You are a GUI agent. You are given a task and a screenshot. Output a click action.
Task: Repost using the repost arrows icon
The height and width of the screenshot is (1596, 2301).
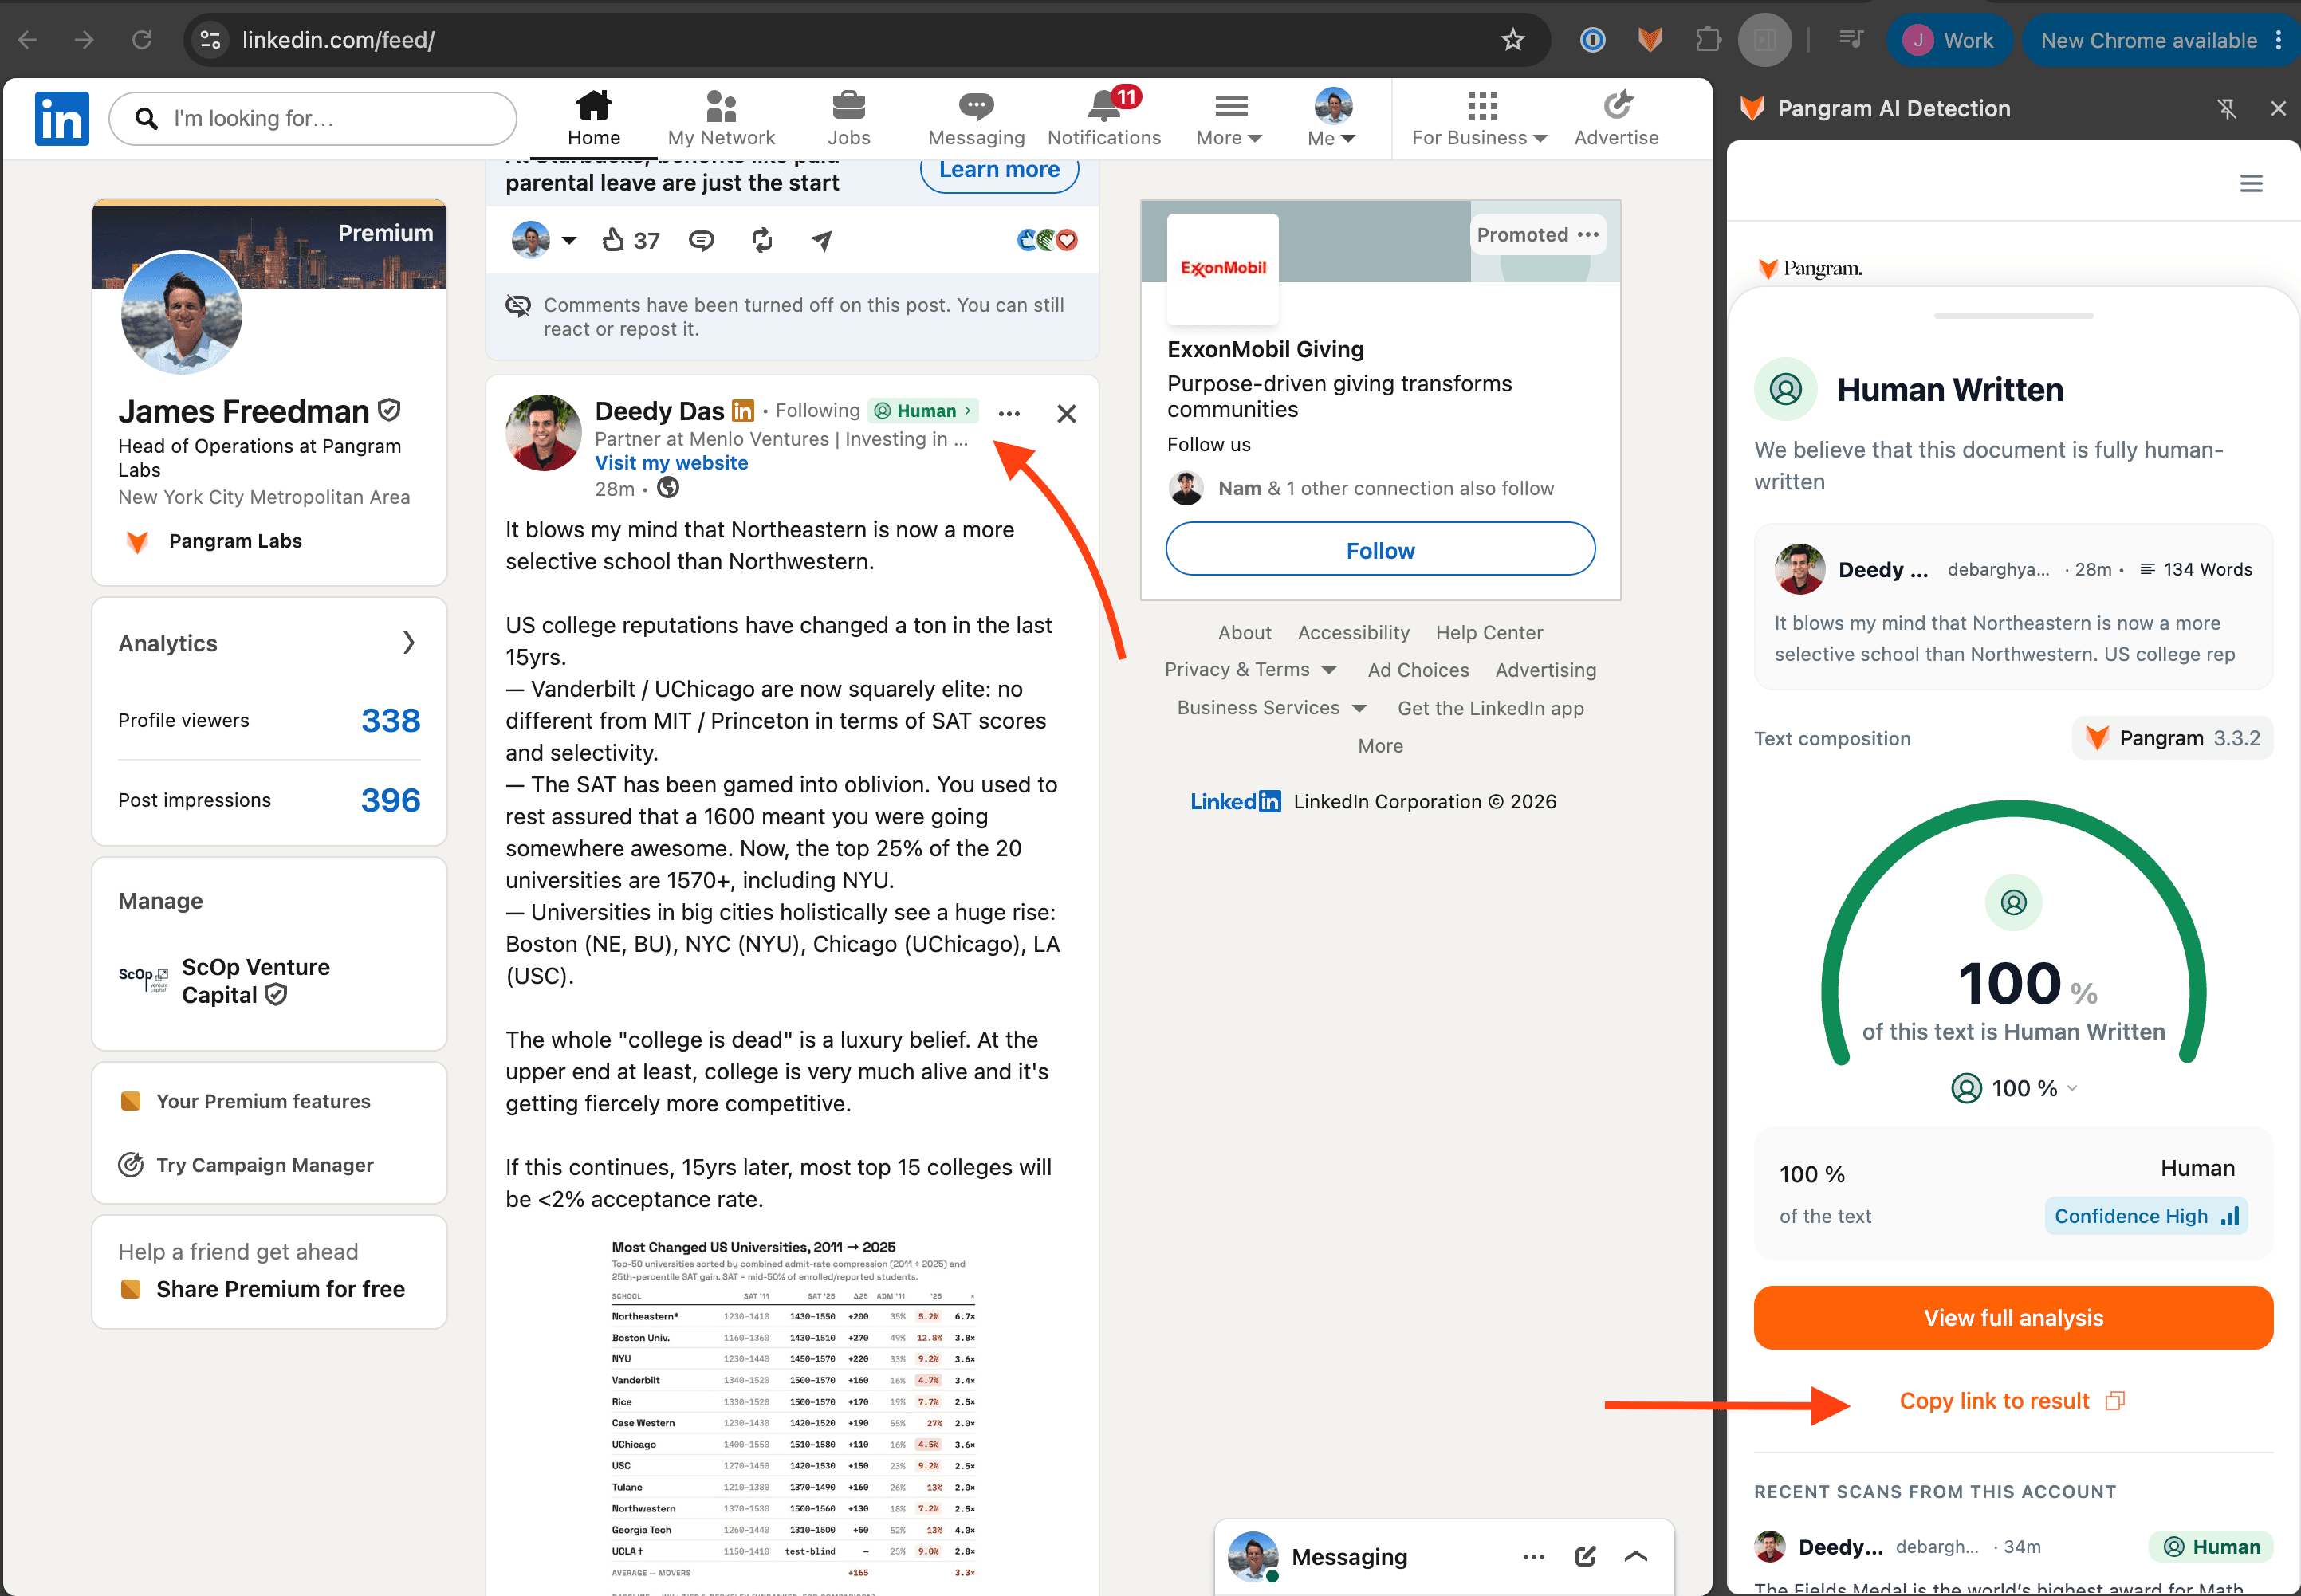coord(762,240)
